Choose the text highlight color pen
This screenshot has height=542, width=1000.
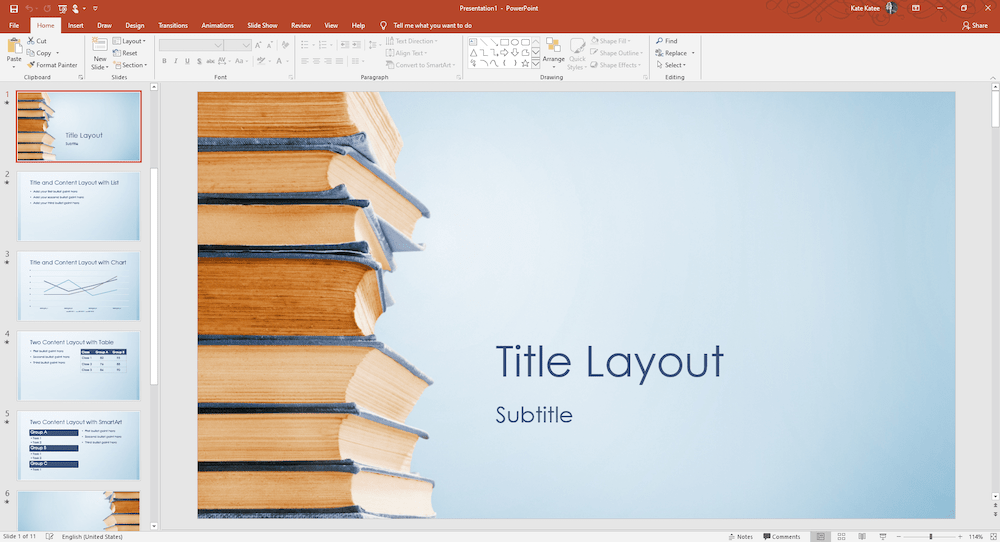click(261, 61)
